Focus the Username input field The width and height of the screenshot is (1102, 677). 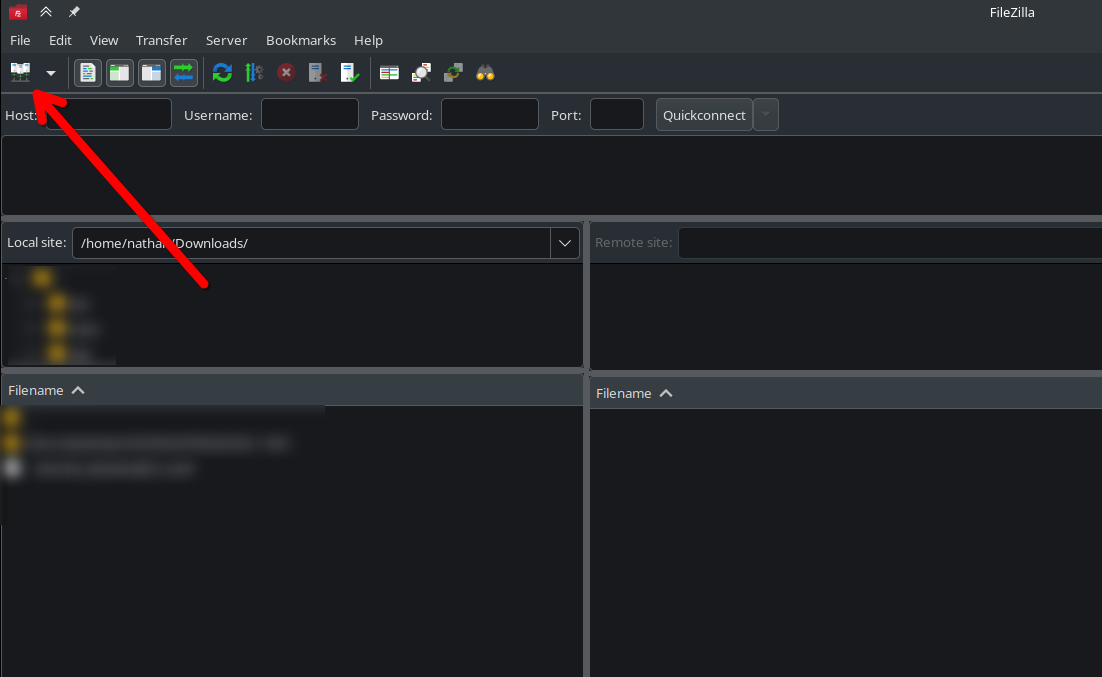[310, 115]
